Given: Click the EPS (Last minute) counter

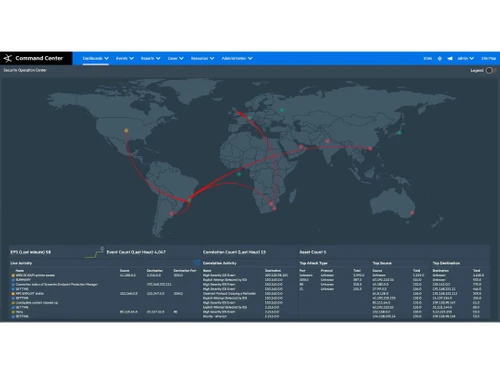Looking at the screenshot, I should 30,252.
